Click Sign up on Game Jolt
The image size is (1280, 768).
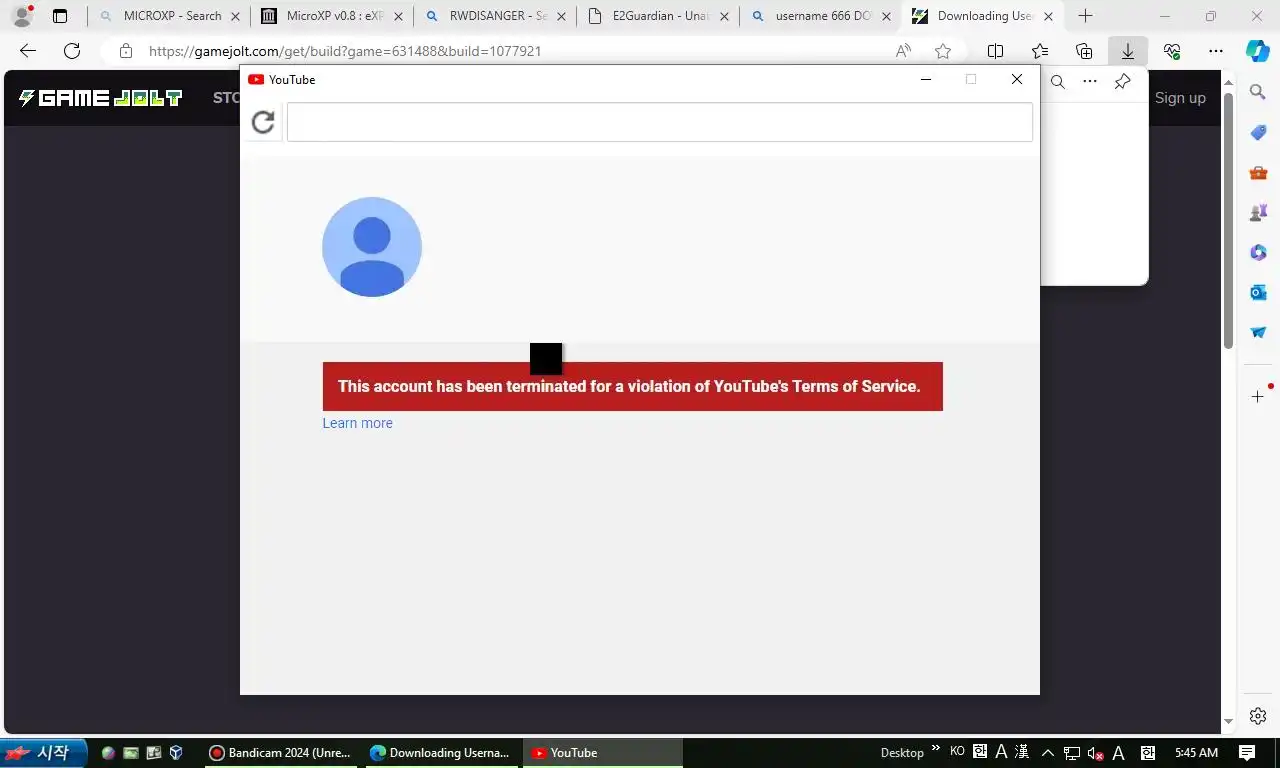point(1180,98)
